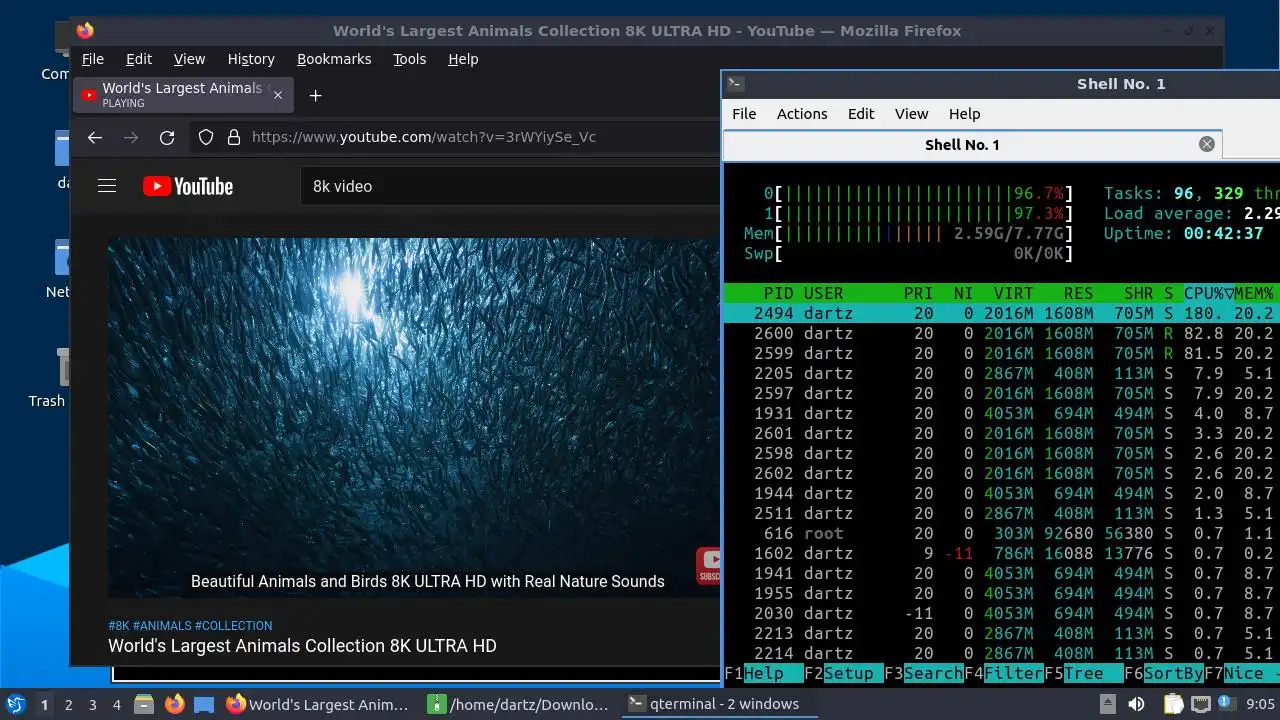Click the Firefox icon in the browser title bar
The height and width of the screenshot is (720, 1280).
86,31
